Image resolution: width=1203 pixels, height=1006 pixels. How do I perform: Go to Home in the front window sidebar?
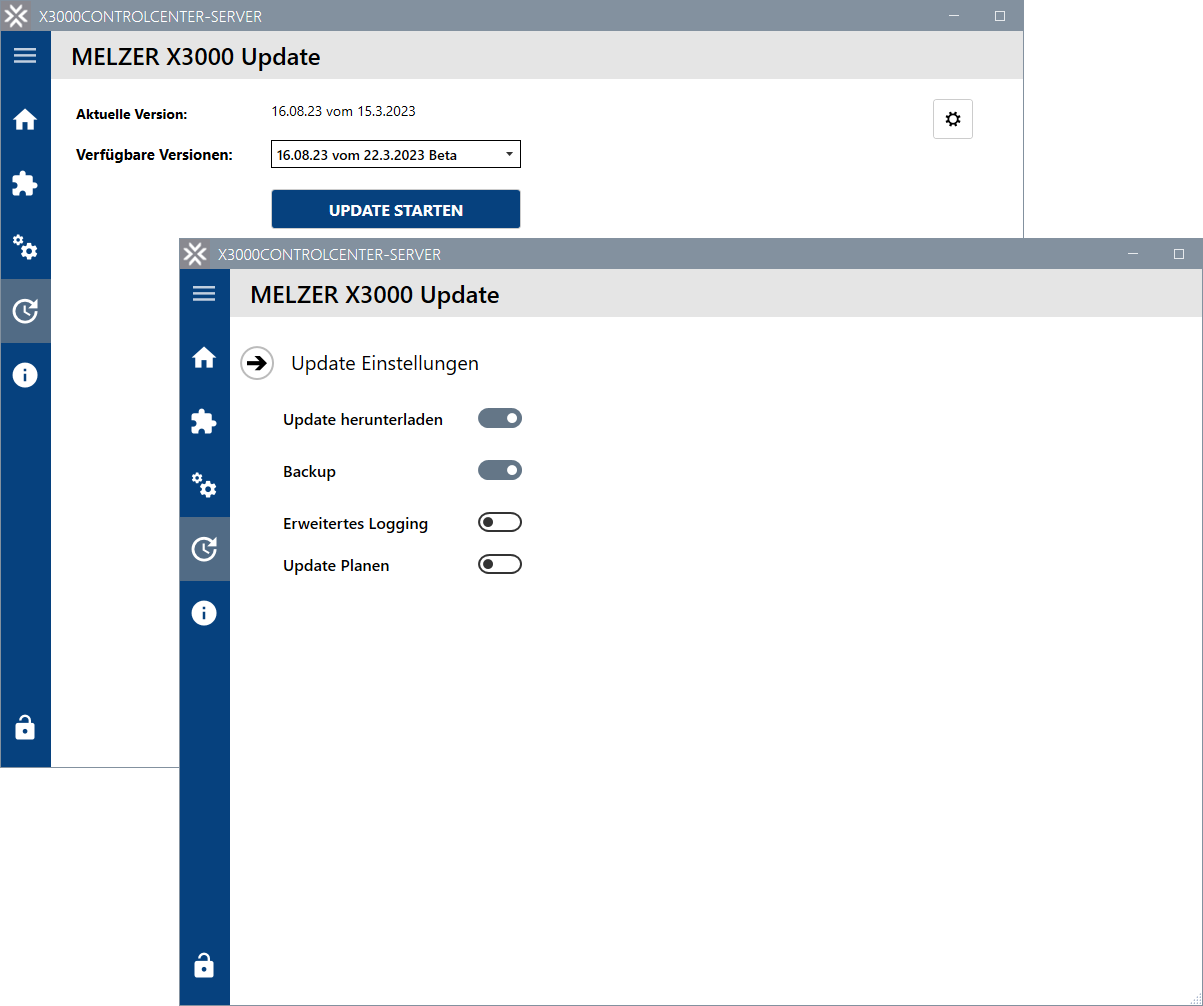(204, 357)
